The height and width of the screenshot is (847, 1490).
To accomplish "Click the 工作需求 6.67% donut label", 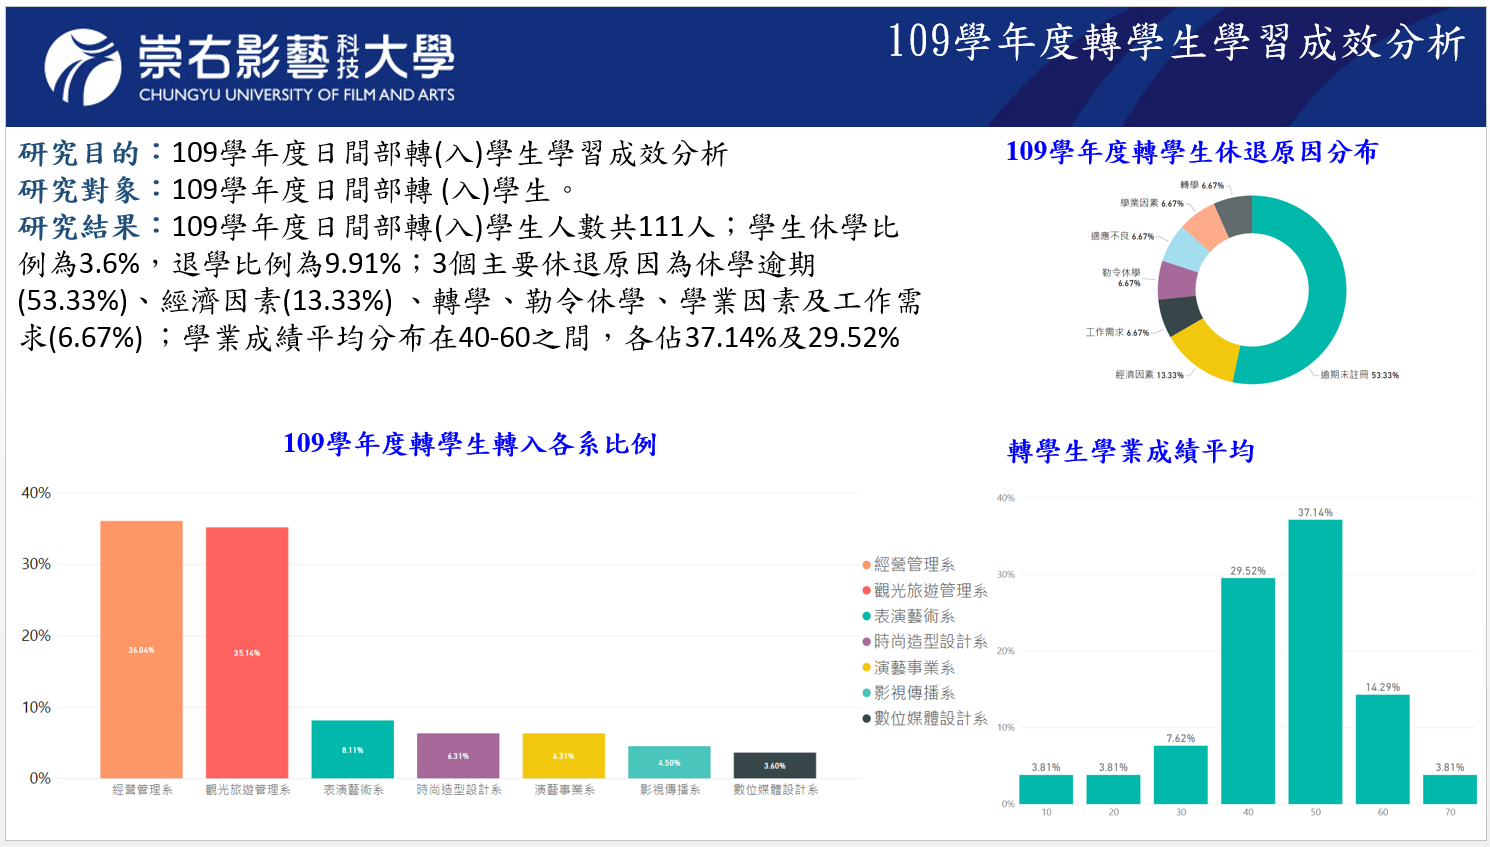I will point(1117,332).
